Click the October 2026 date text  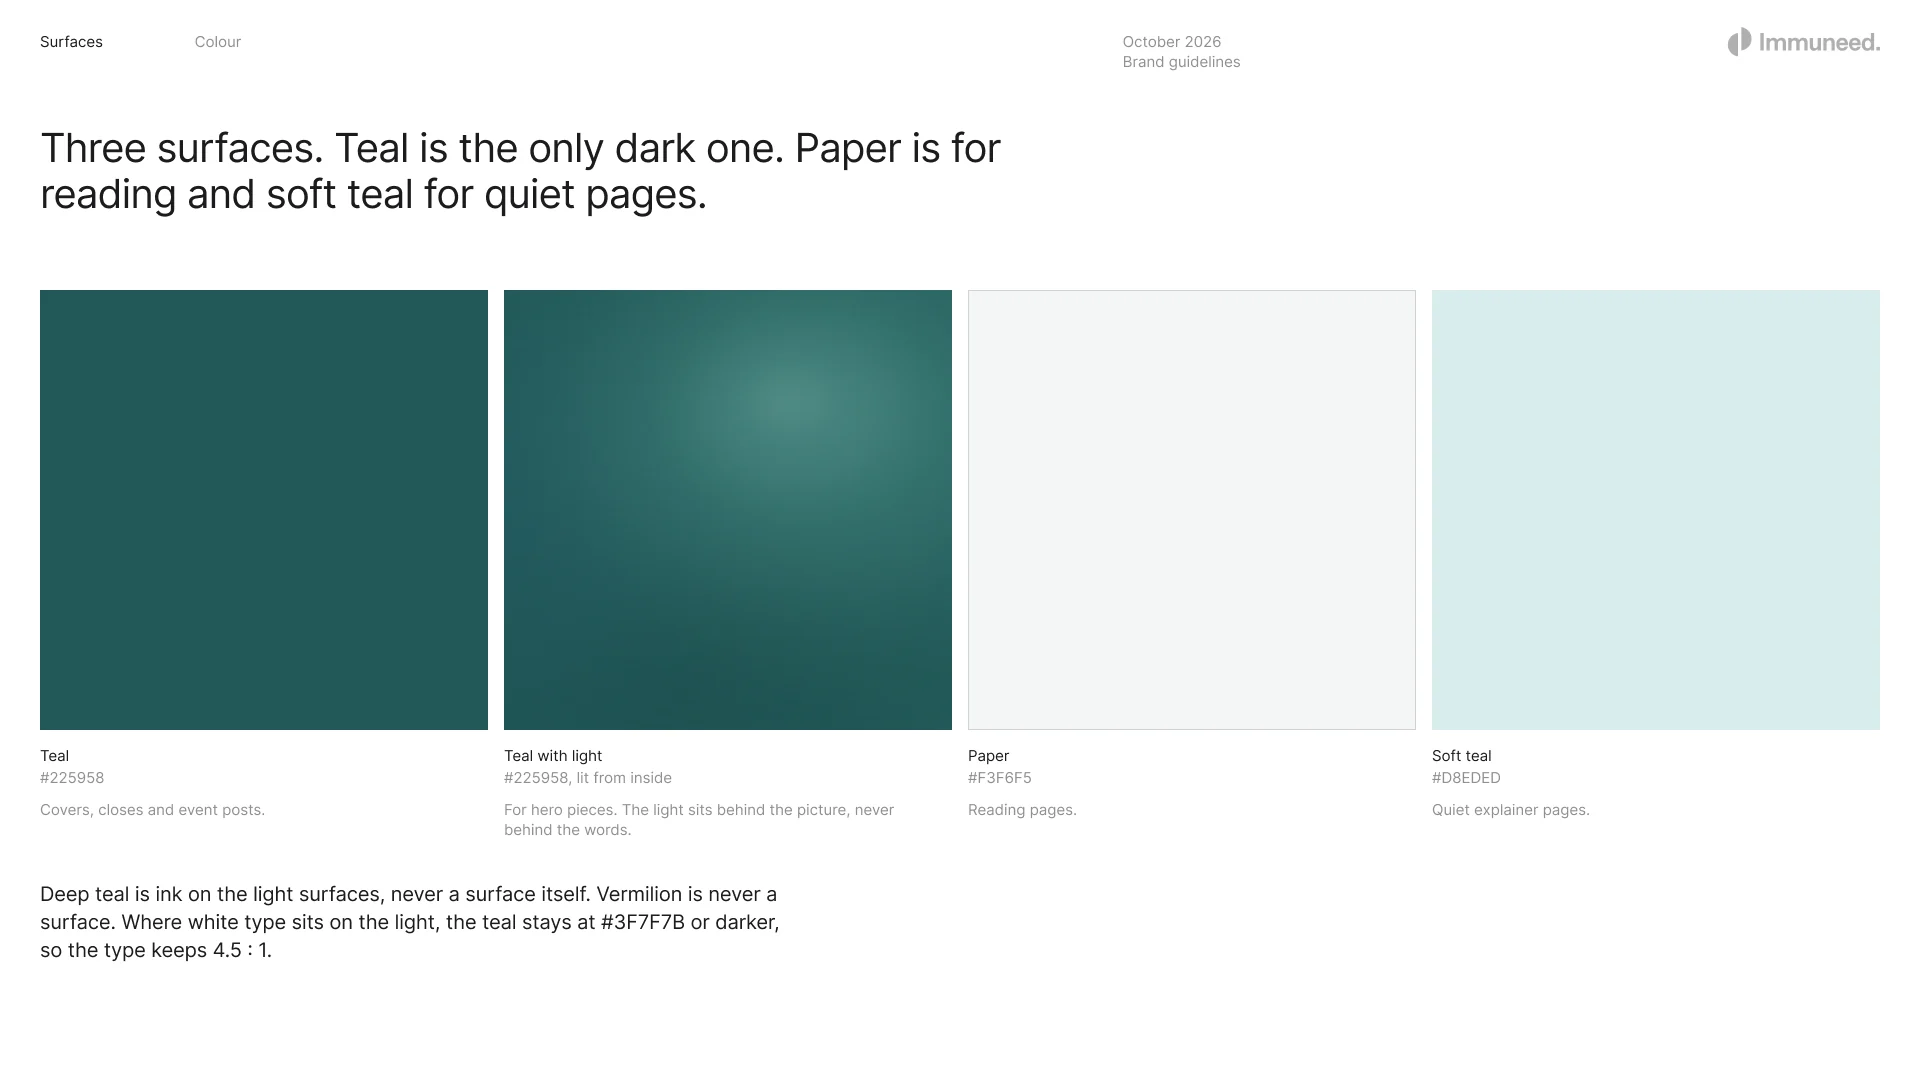[x=1172, y=42]
